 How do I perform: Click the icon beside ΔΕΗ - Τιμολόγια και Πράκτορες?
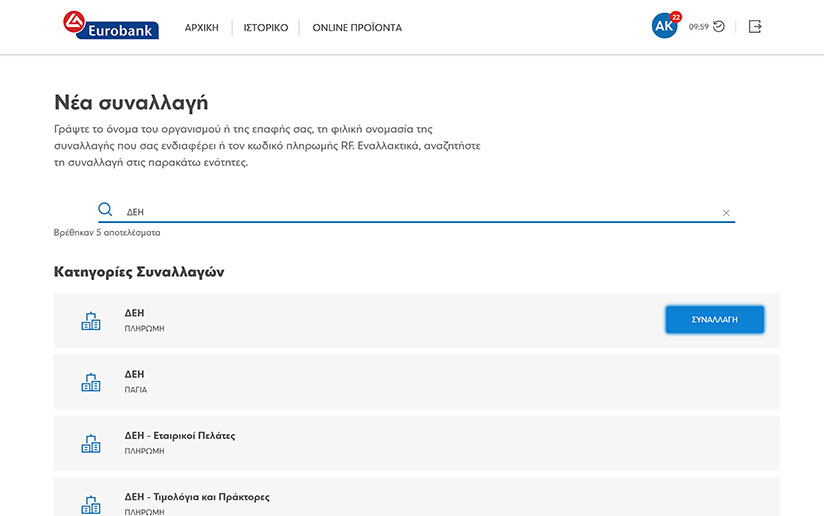pyautogui.click(x=91, y=504)
